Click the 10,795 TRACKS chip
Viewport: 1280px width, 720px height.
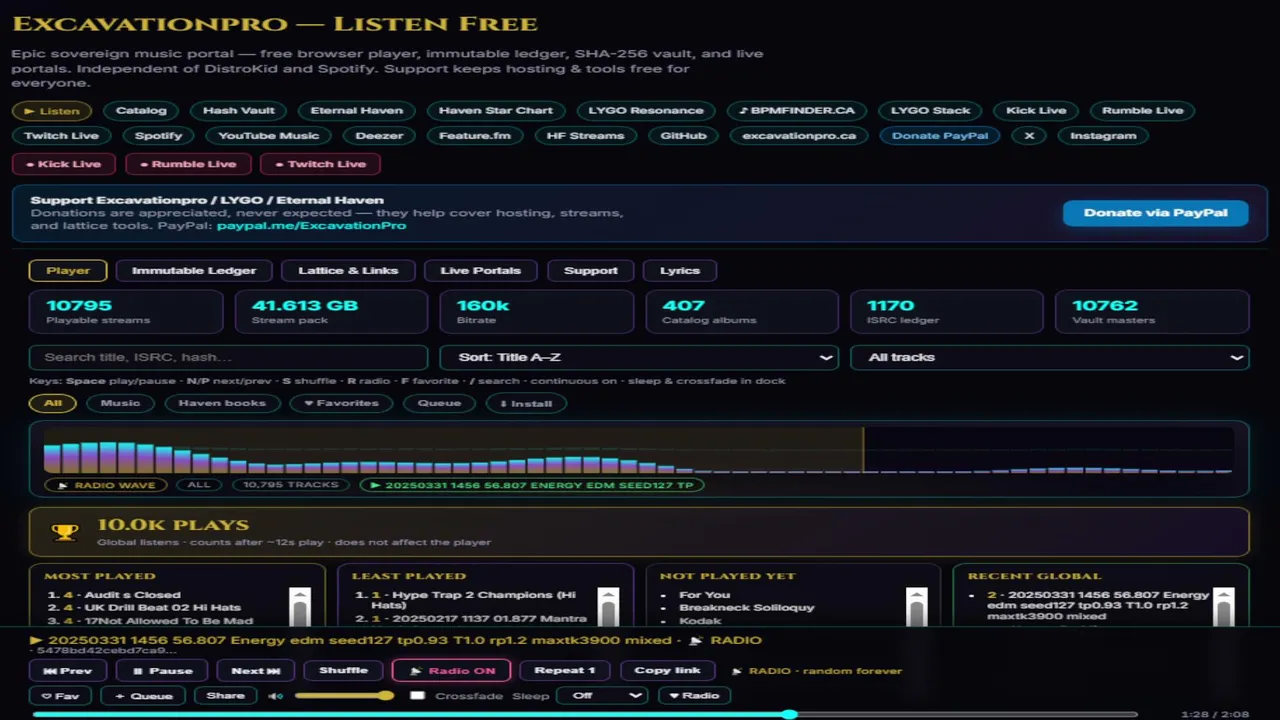291,485
